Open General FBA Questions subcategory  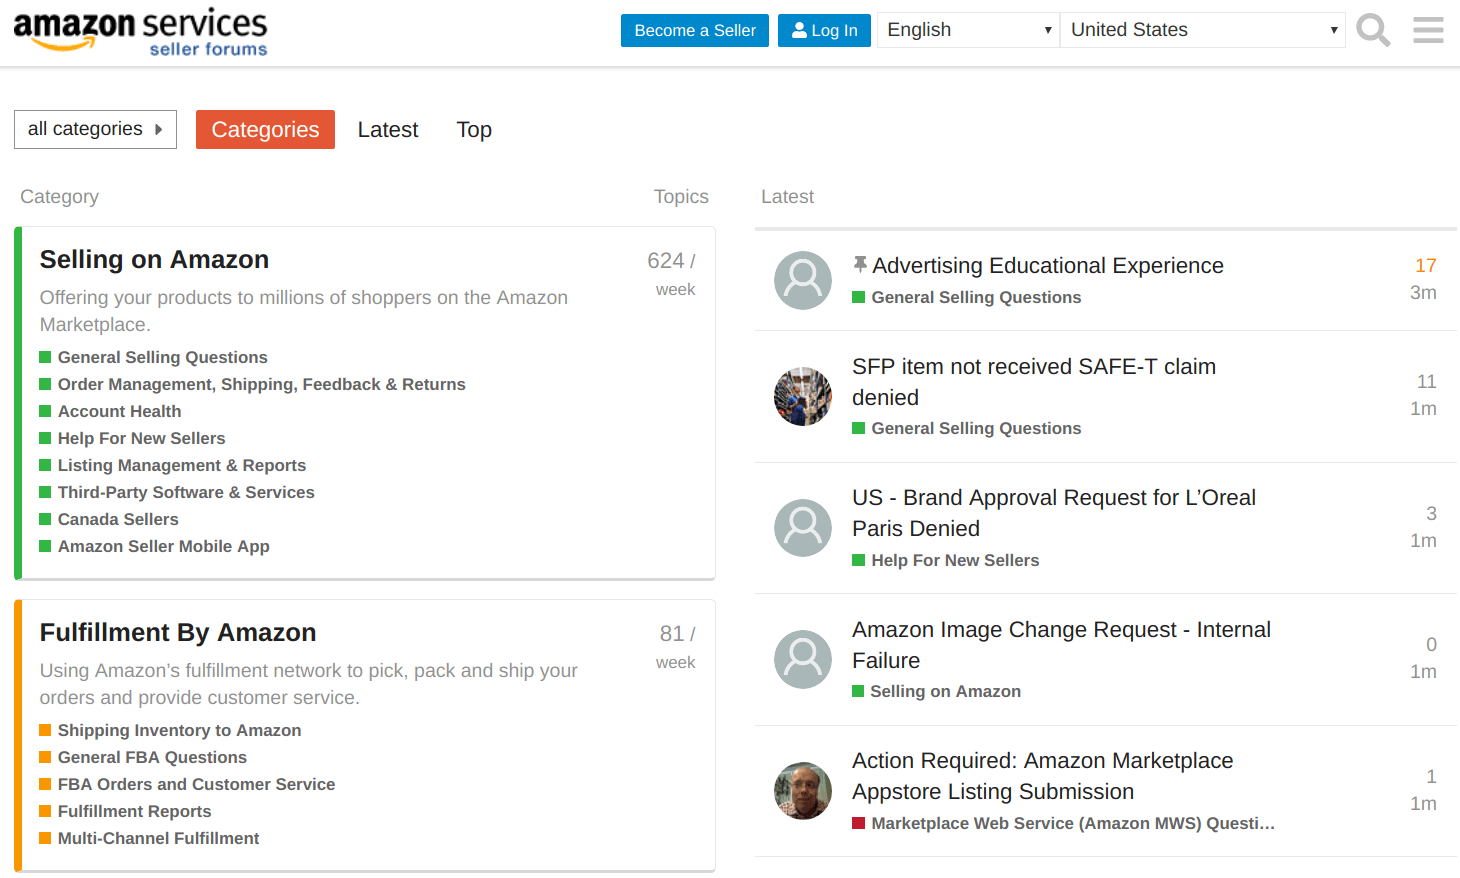(x=152, y=757)
